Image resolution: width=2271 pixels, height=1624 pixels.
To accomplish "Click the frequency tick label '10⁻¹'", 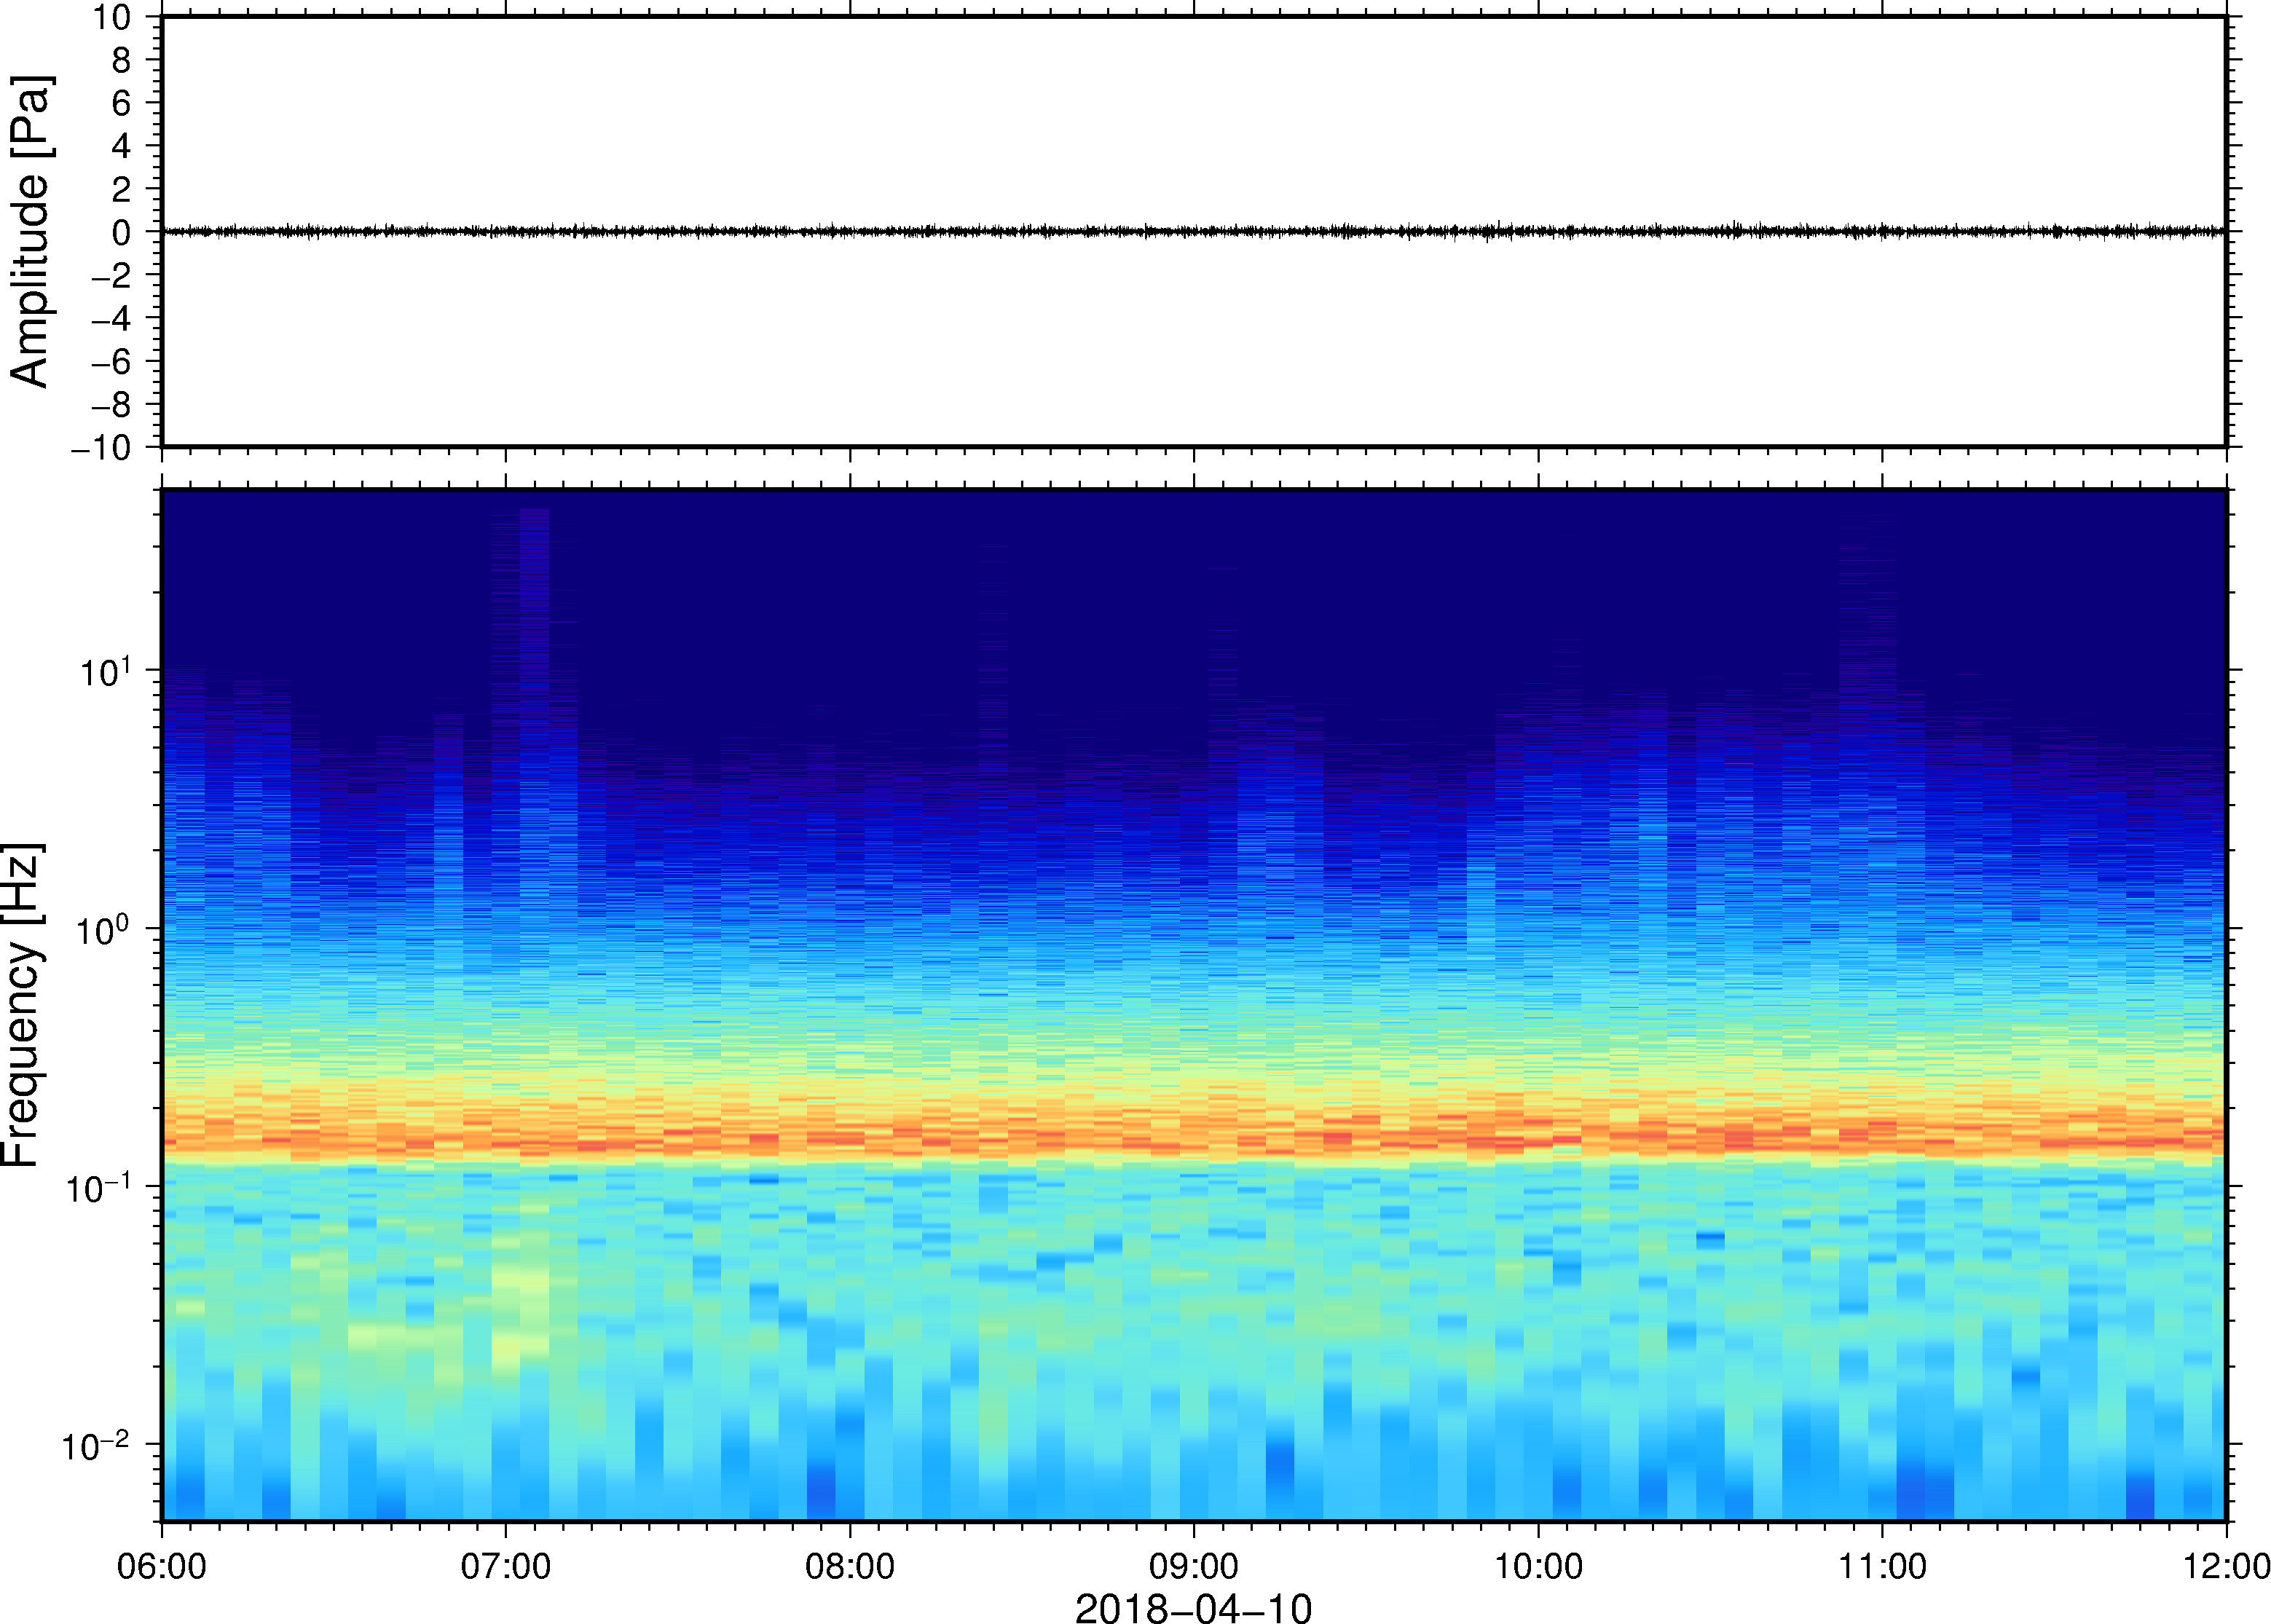I will pos(98,1187).
